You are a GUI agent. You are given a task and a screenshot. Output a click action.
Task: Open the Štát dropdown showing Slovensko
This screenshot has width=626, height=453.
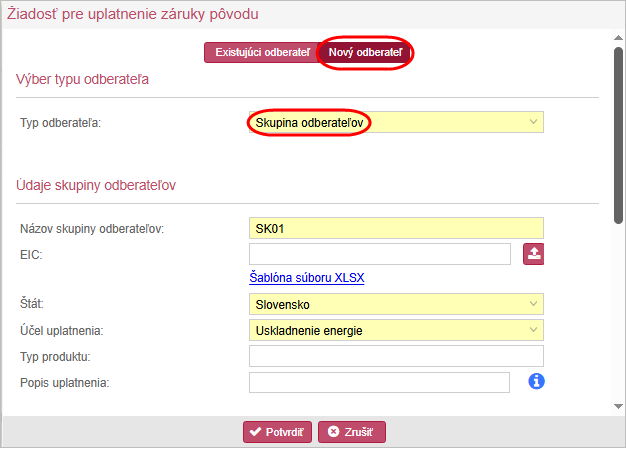(x=396, y=304)
